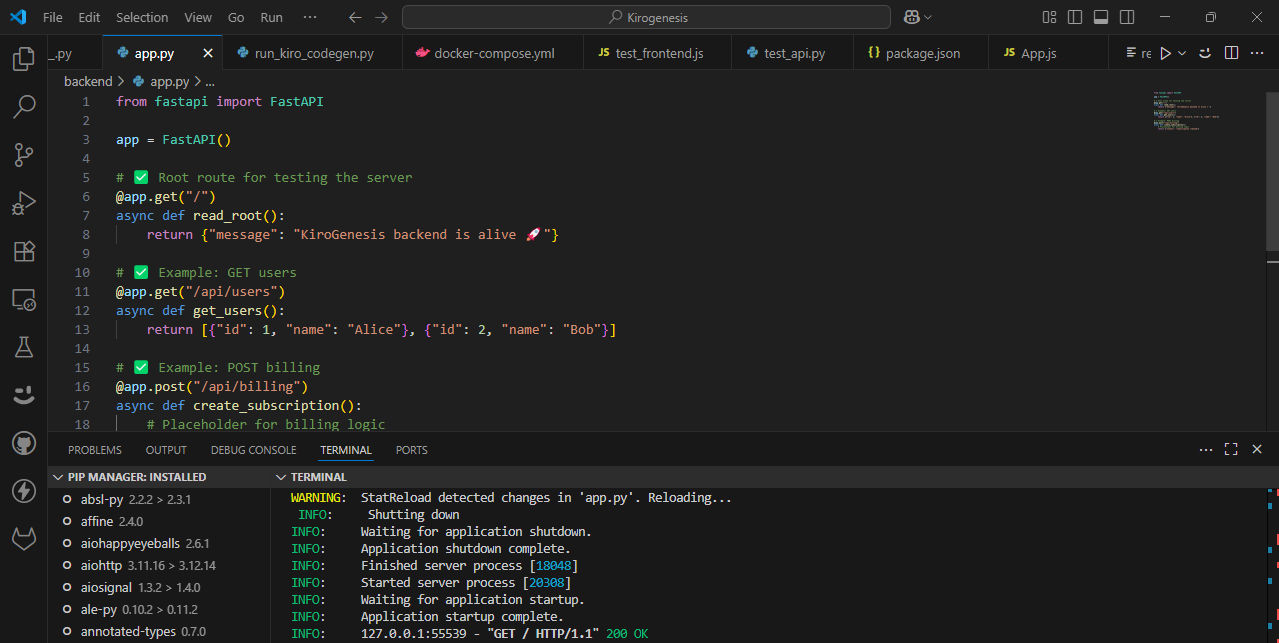Close the app.py editor tab

[x=208, y=53]
